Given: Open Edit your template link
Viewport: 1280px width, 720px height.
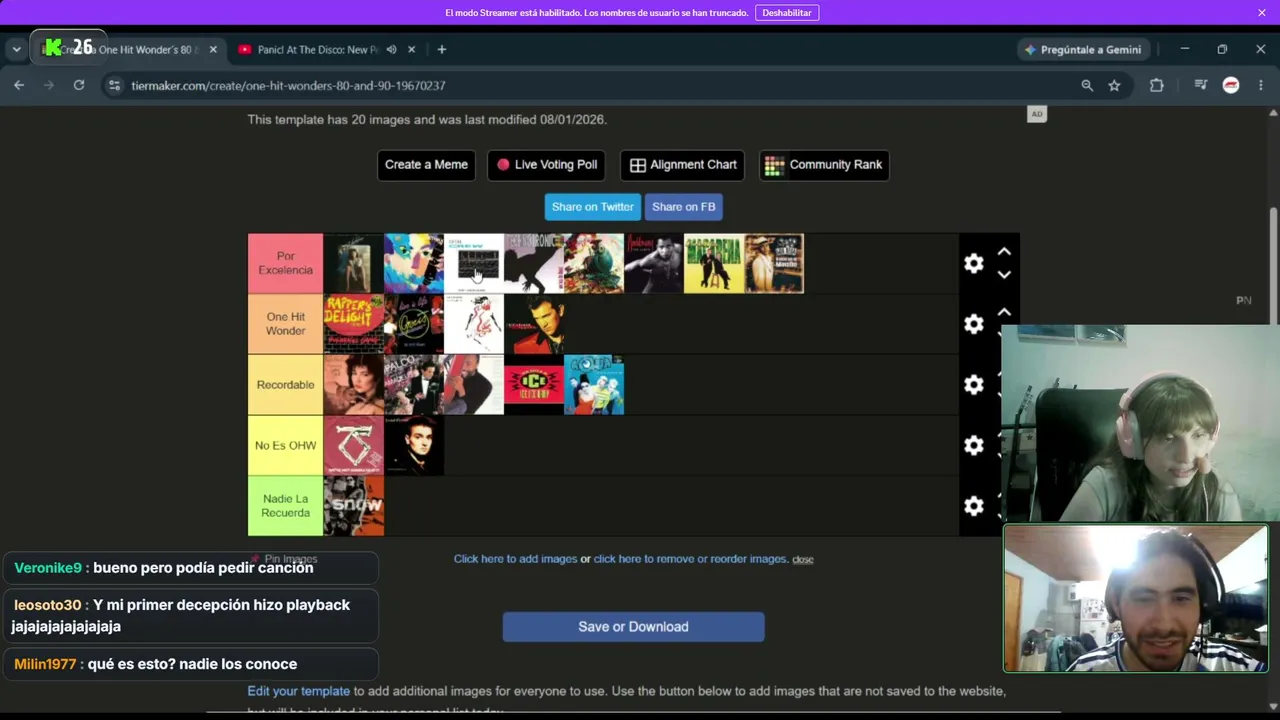Looking at the screenshot, I should pyautogui.click(x=299, y=691).
